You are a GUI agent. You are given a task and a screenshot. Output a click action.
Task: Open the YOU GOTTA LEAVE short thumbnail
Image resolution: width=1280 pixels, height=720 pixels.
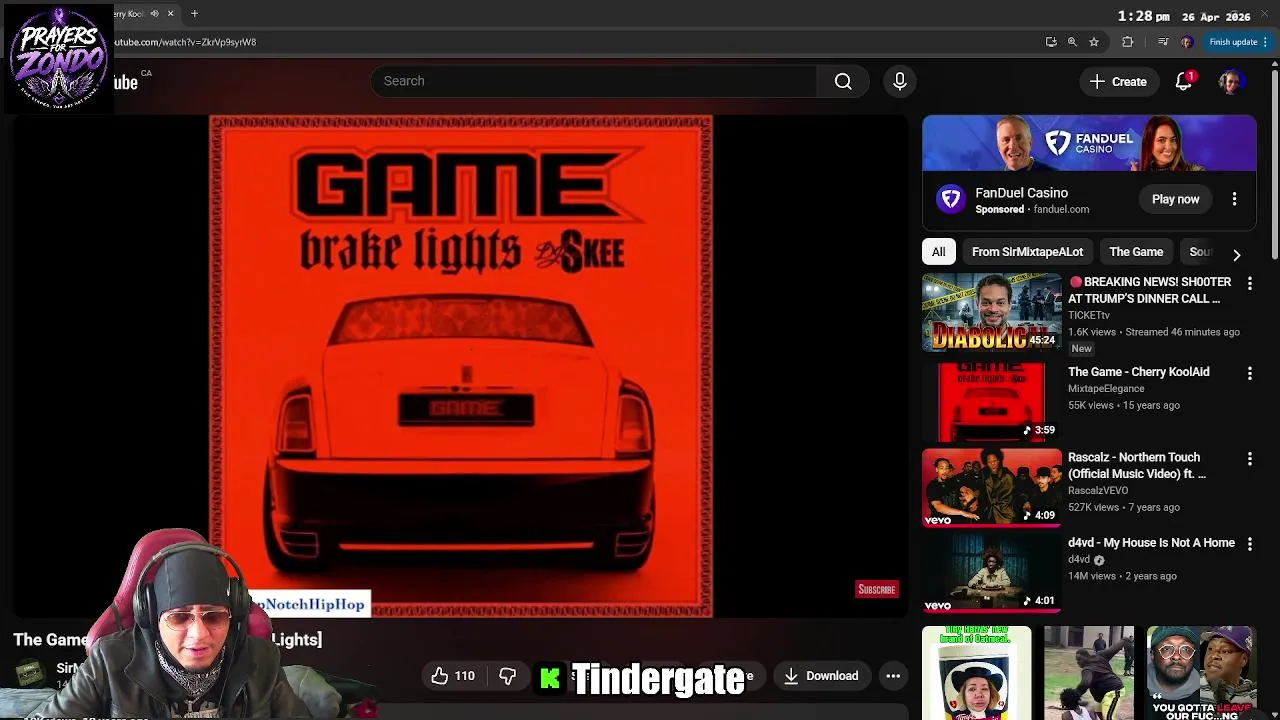click(1201, 673)
